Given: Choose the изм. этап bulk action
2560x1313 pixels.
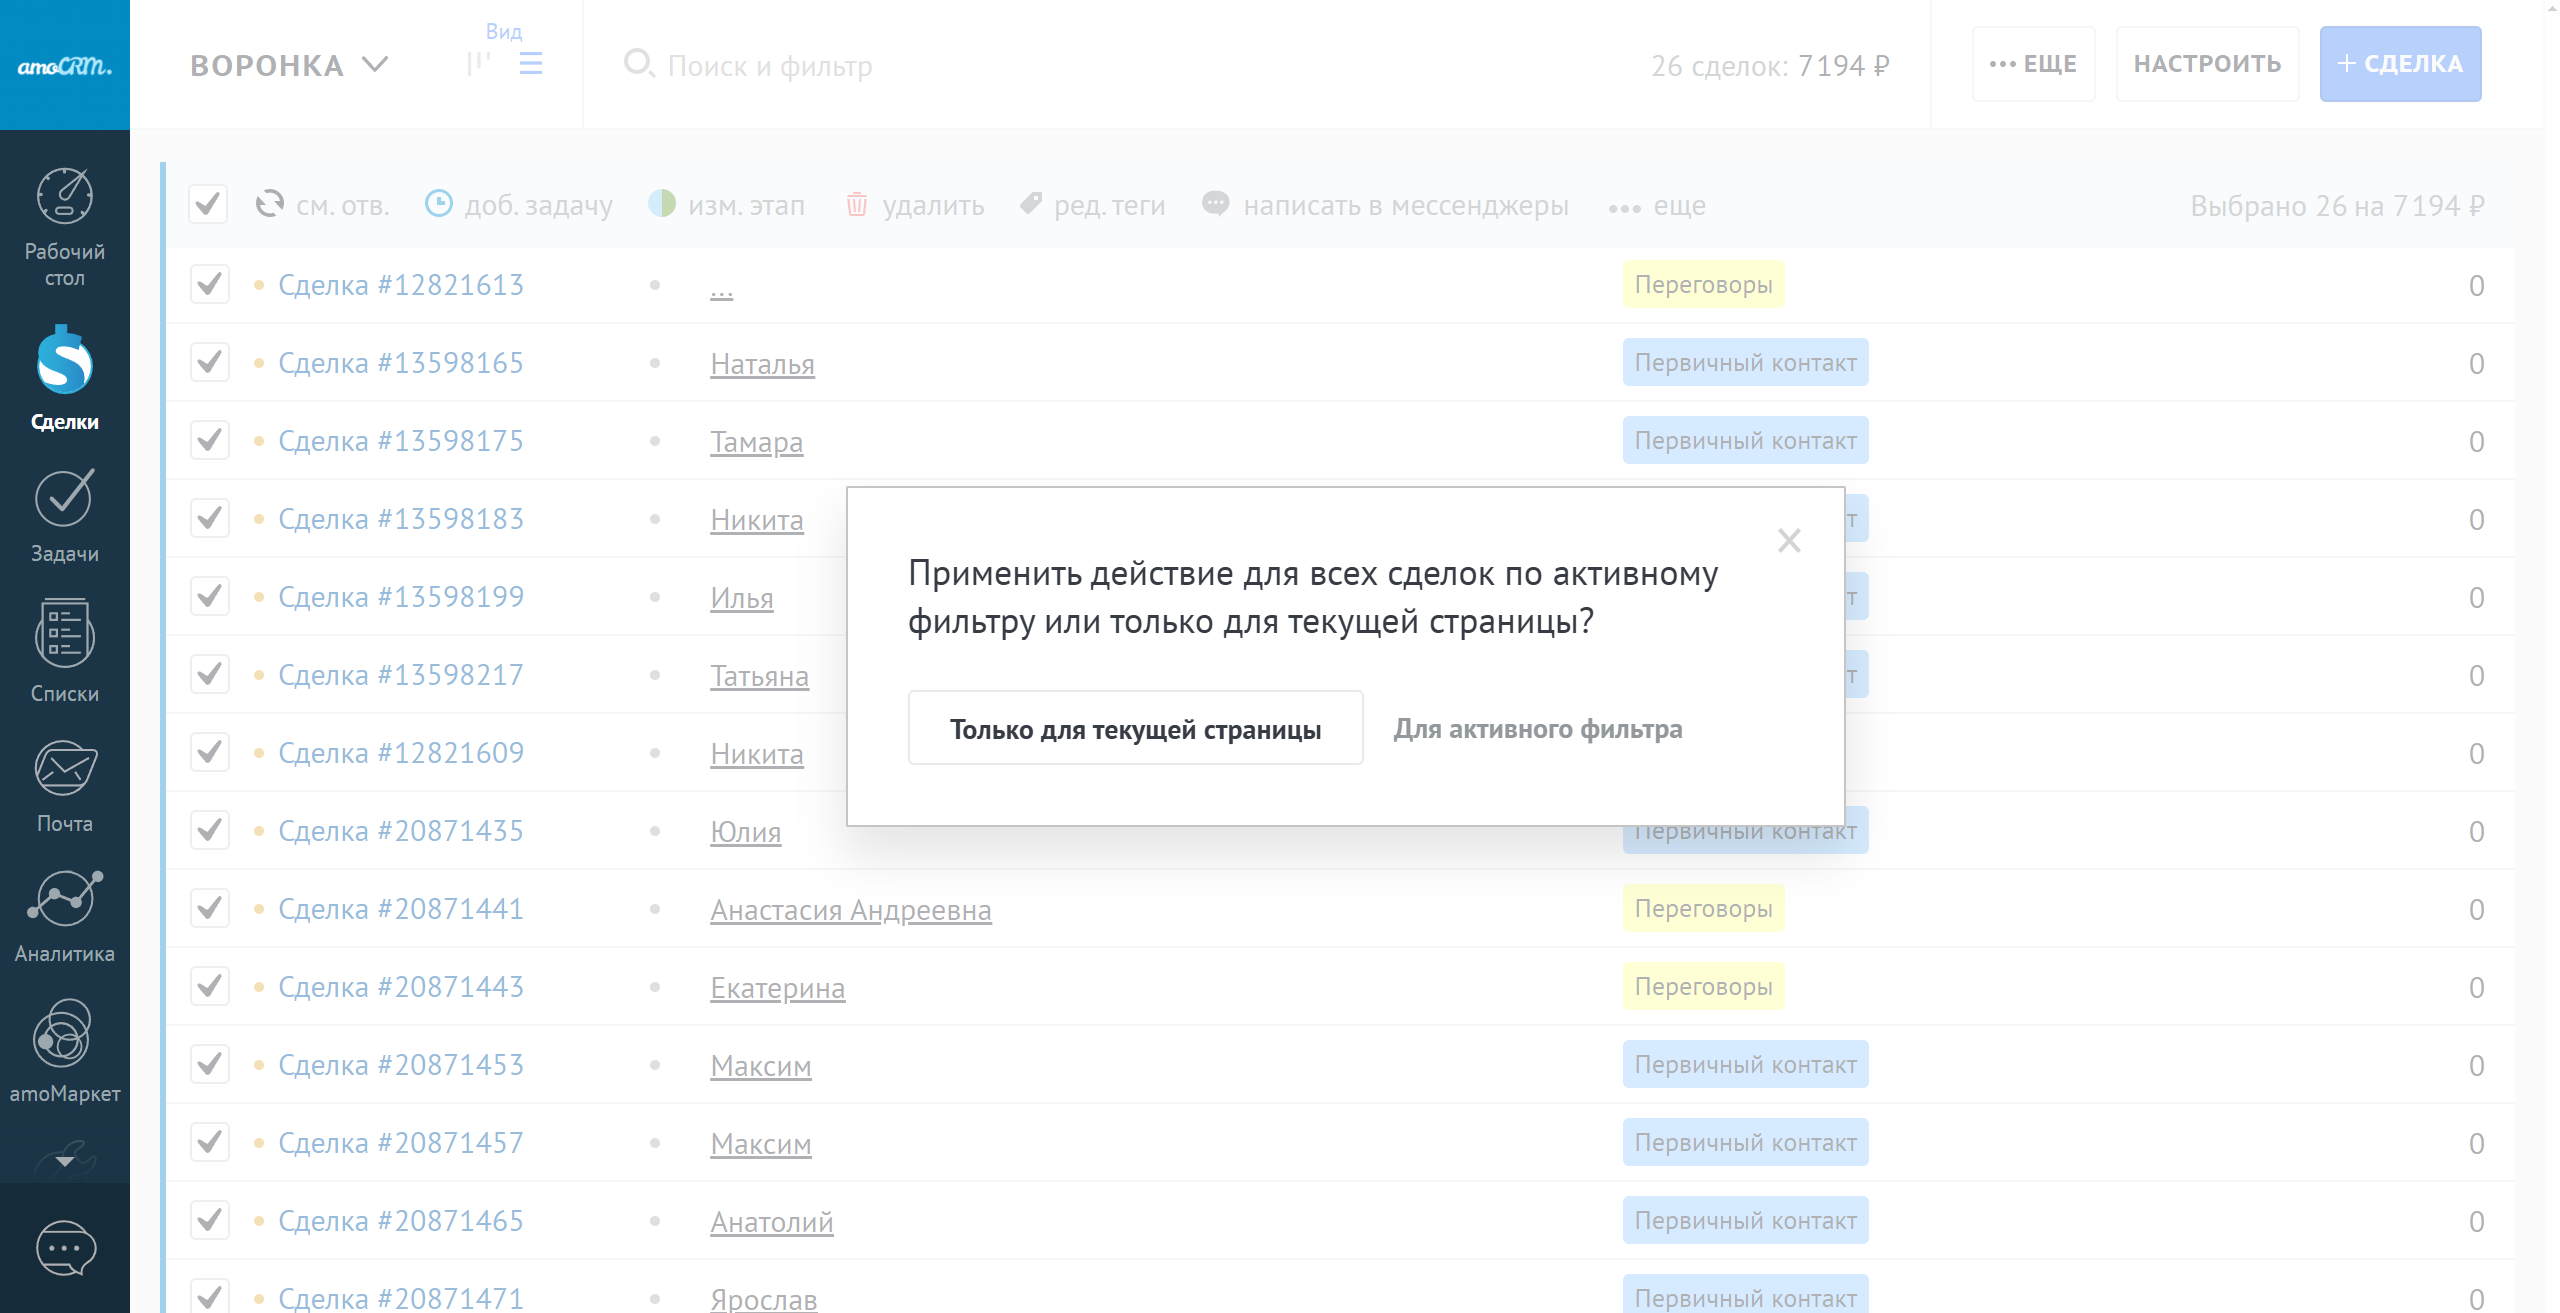Looking at the screenshot, I should click(727, 205).
